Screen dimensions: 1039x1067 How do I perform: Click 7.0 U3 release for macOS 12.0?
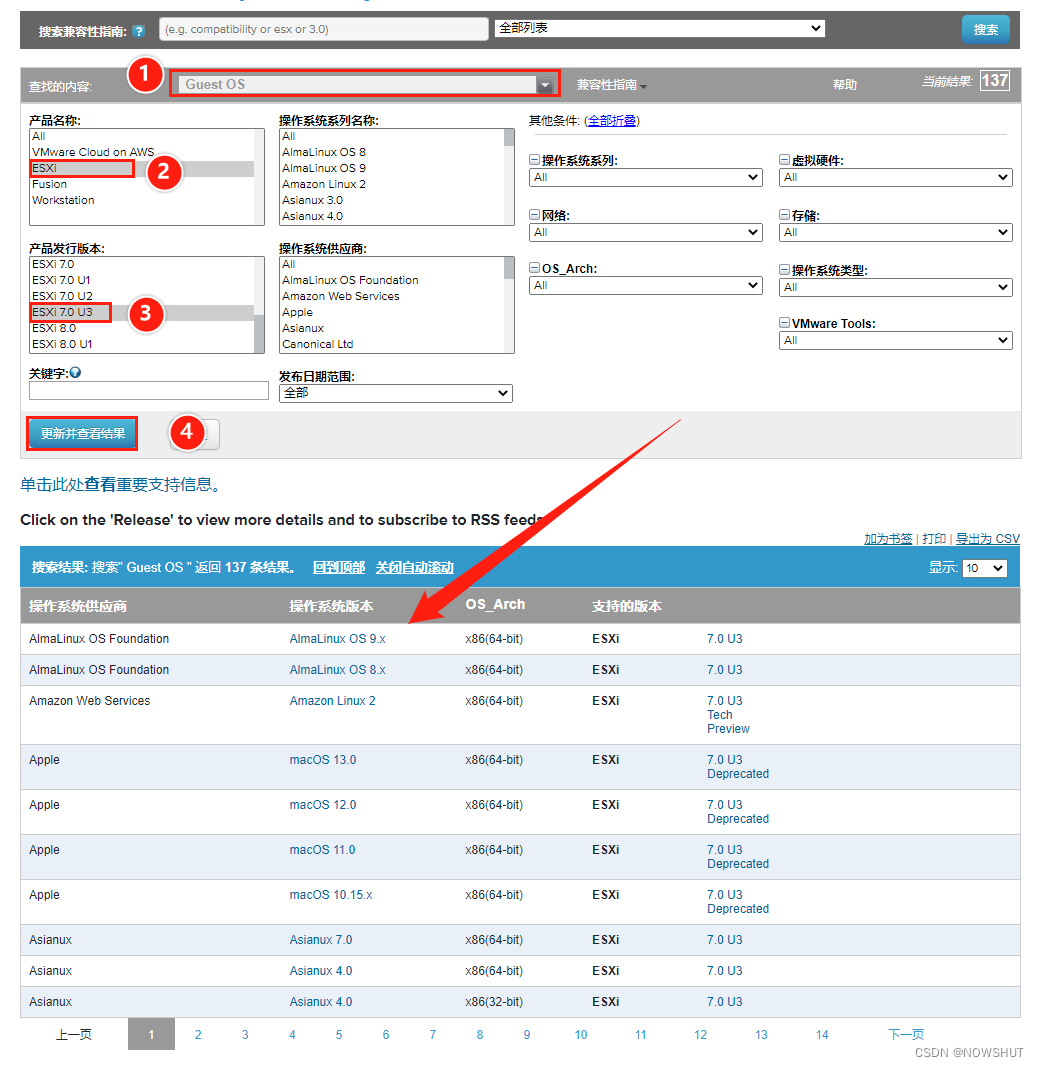click(725, 805)
